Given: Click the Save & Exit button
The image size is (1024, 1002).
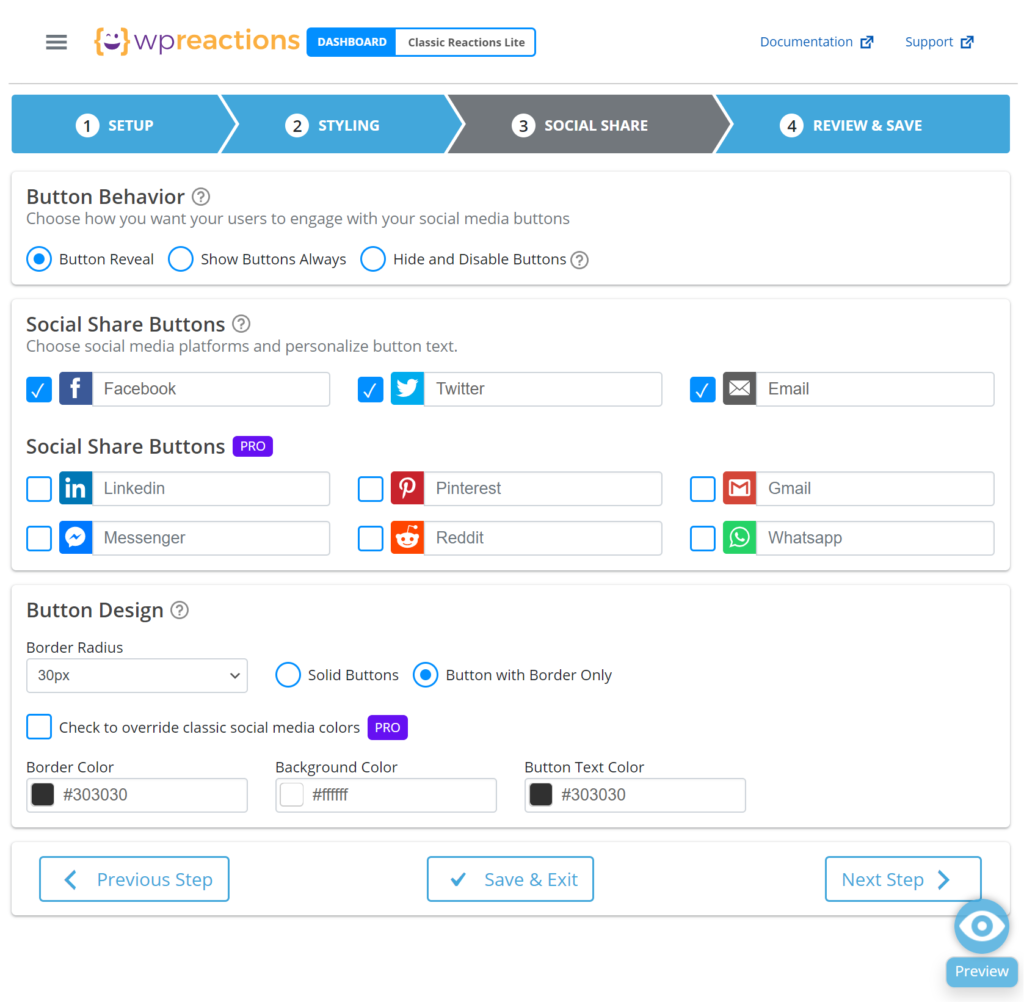Looking at the screenshot, I should pos(511,879).
